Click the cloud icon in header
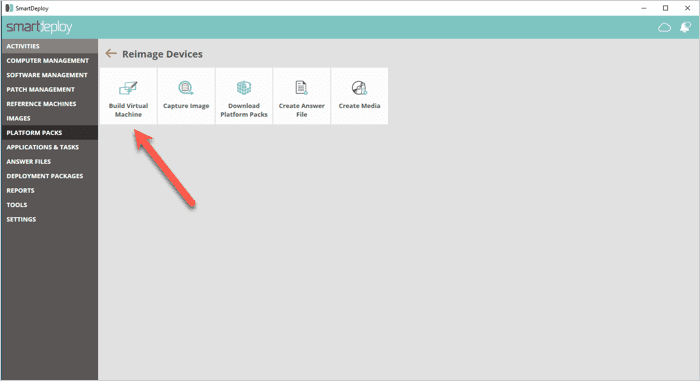The height and width of the screenshot is (381, 700). point(664,28)
